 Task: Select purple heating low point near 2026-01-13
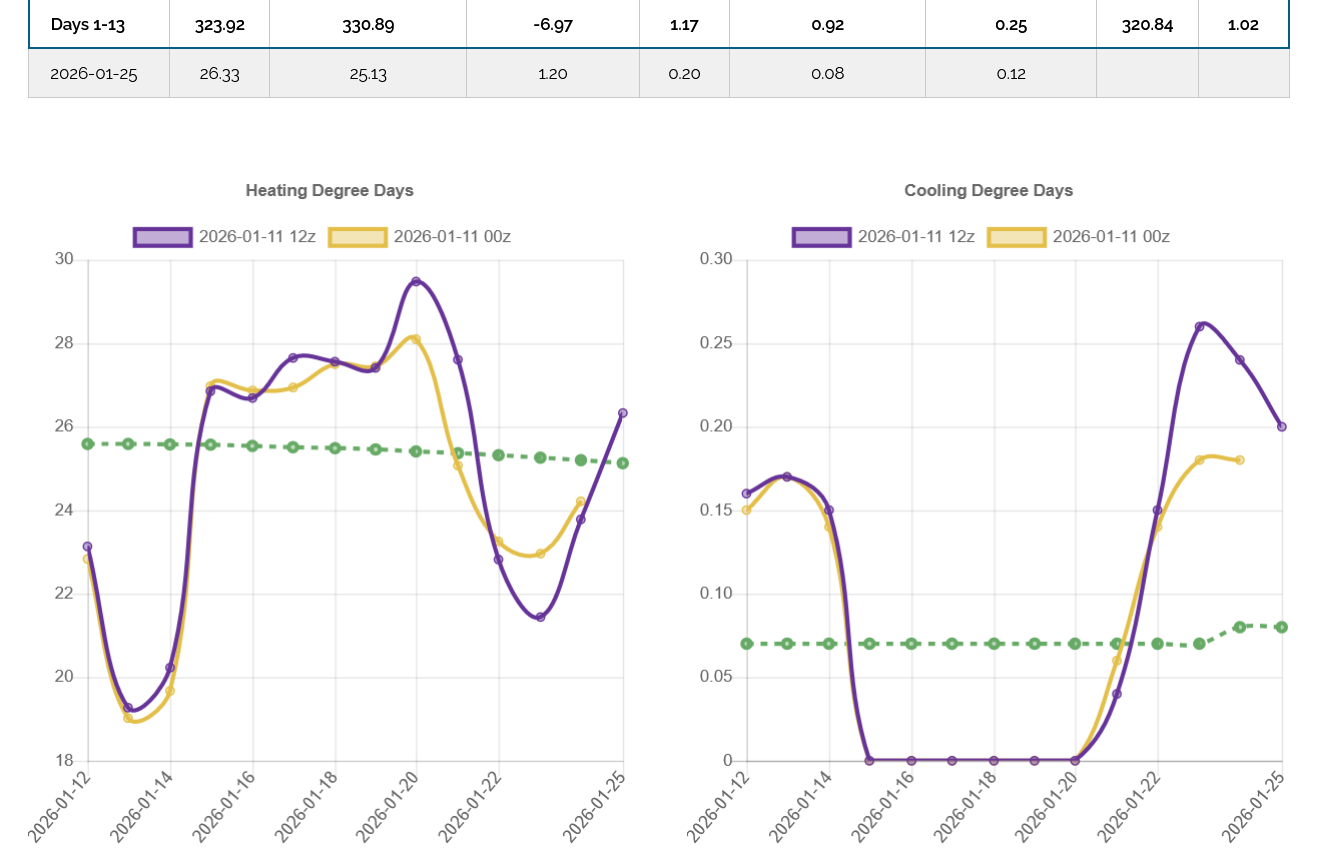coord(128,707)
